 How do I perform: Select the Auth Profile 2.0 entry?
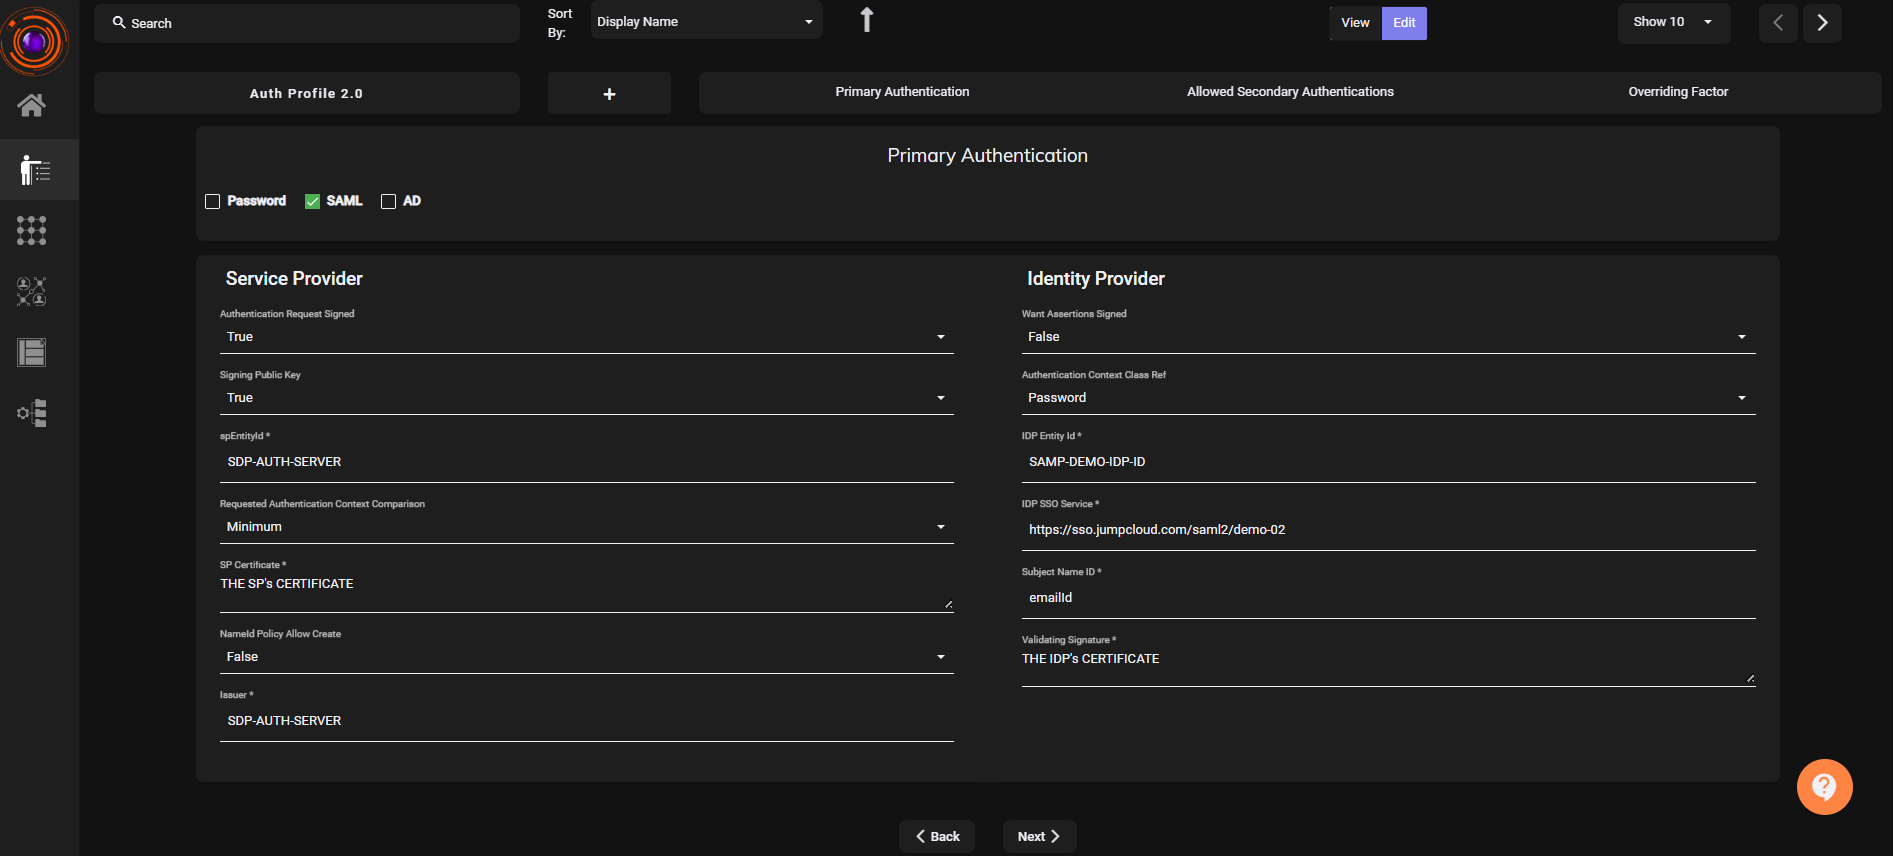click(306, 93)
